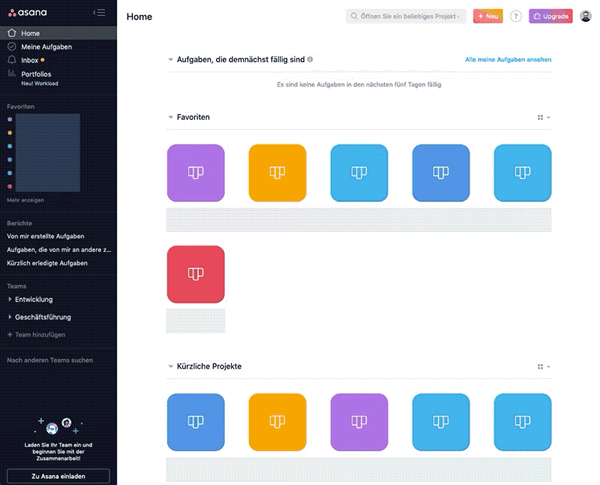The image size is (600, 485).
Task: Open the purple project tile in Kürzliche Projekte
Action: (x=359, y=422)
